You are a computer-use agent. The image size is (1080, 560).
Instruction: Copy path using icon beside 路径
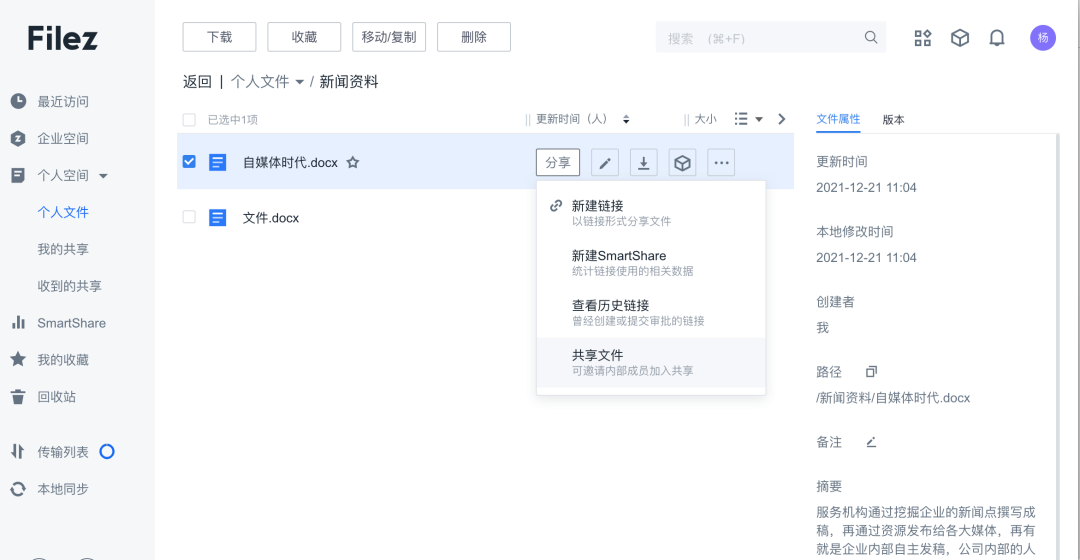pos(871,371)
